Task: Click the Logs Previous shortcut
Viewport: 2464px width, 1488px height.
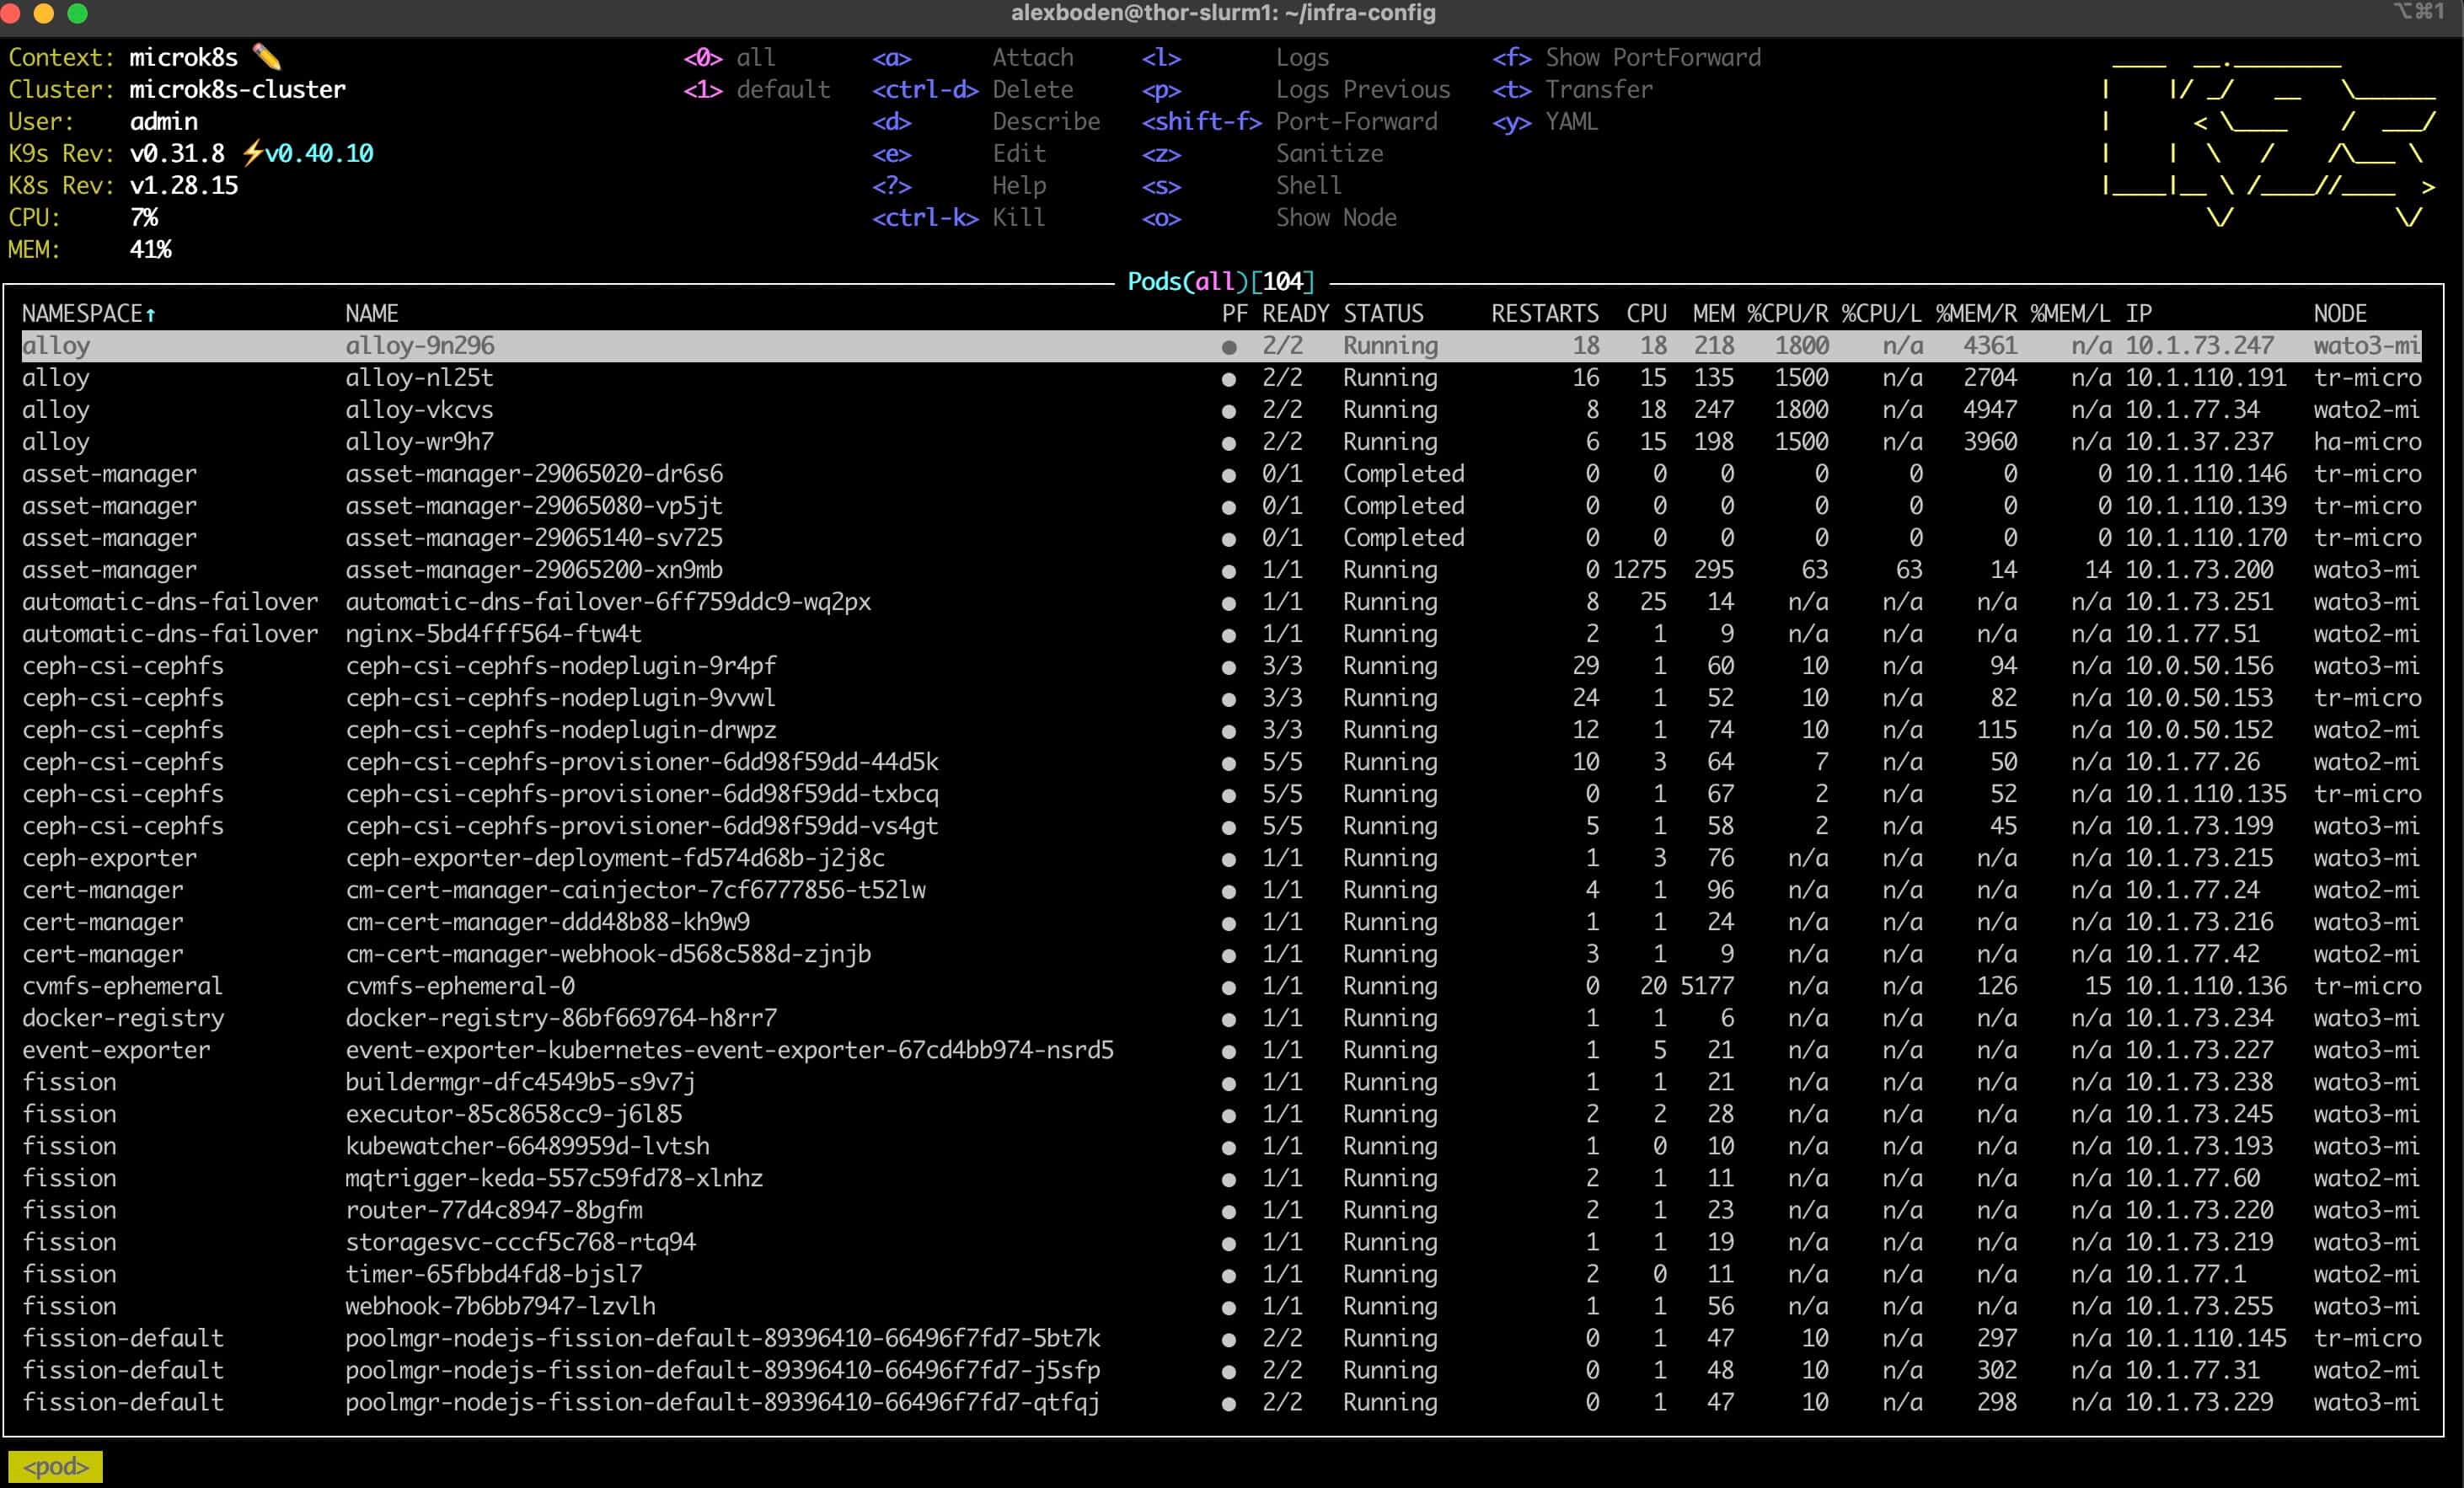Action: point(1362,89)
